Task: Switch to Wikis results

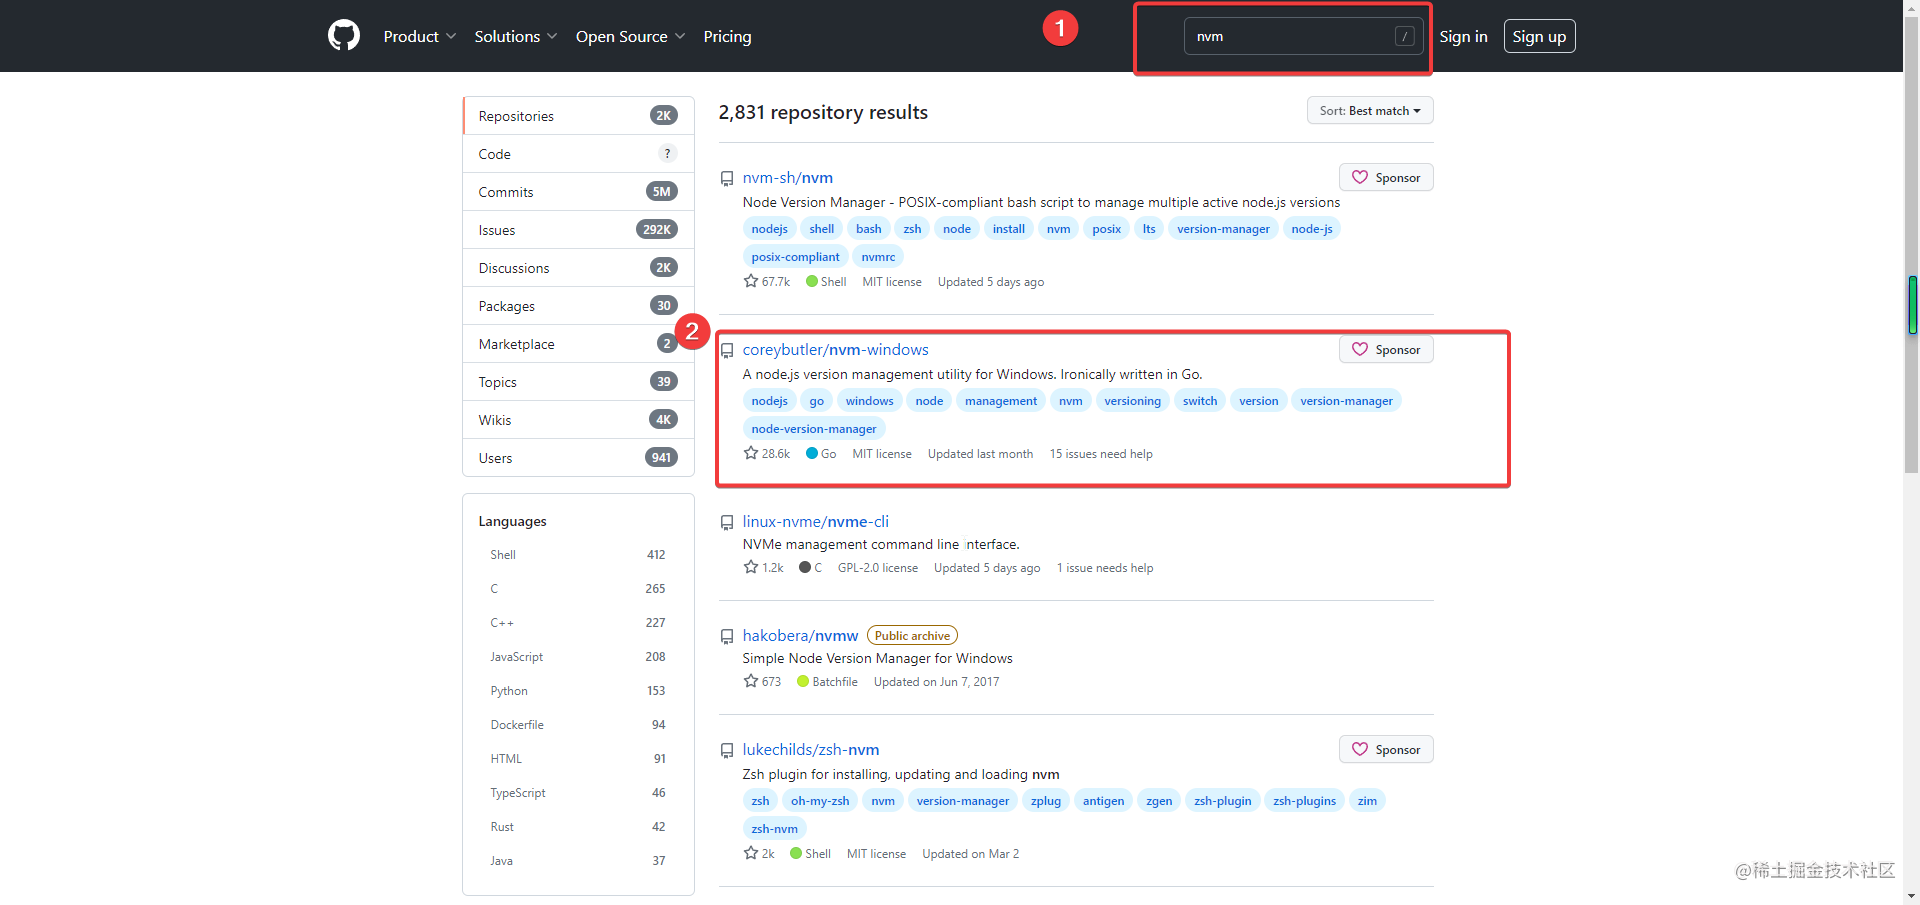Action: click(578, 420)
